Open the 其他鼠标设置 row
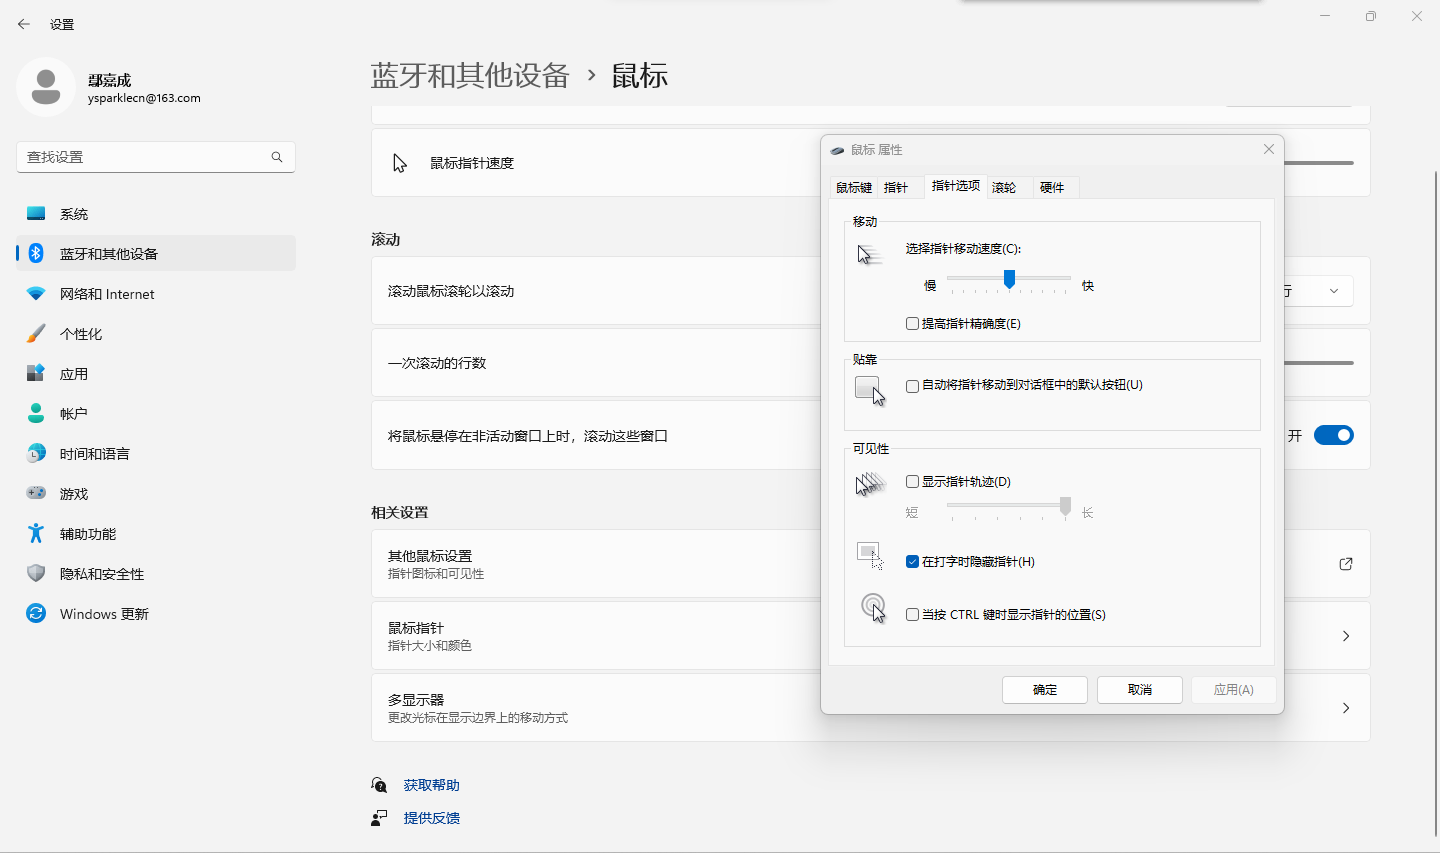 click(870, 564)
